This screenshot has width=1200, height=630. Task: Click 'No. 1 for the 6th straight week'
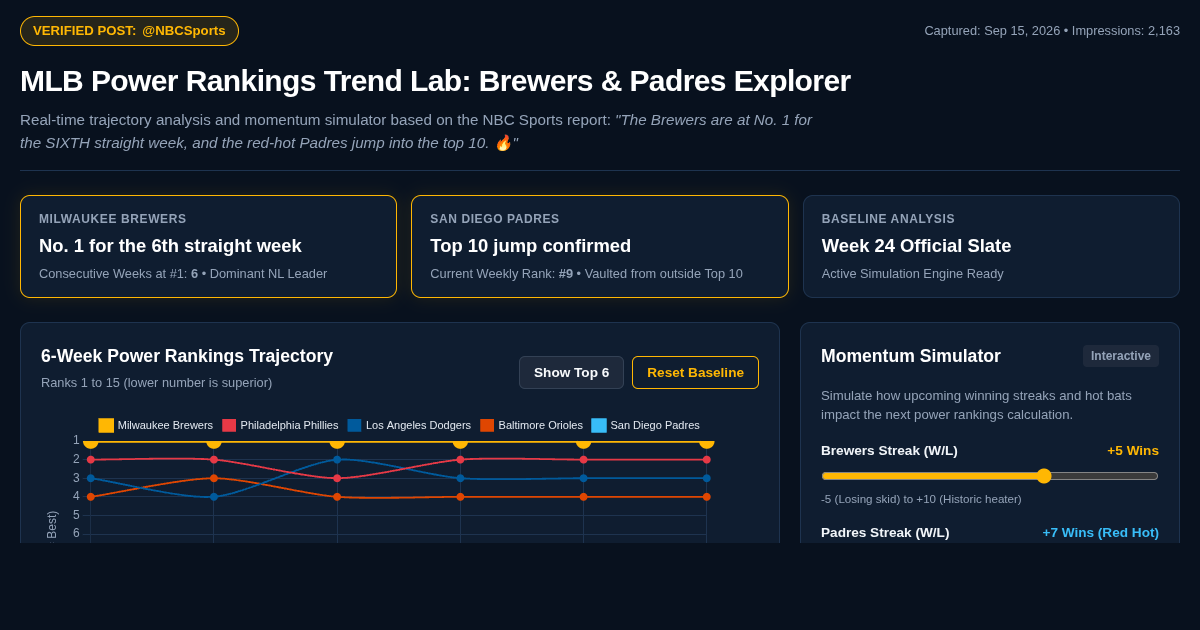coord(170,246)
